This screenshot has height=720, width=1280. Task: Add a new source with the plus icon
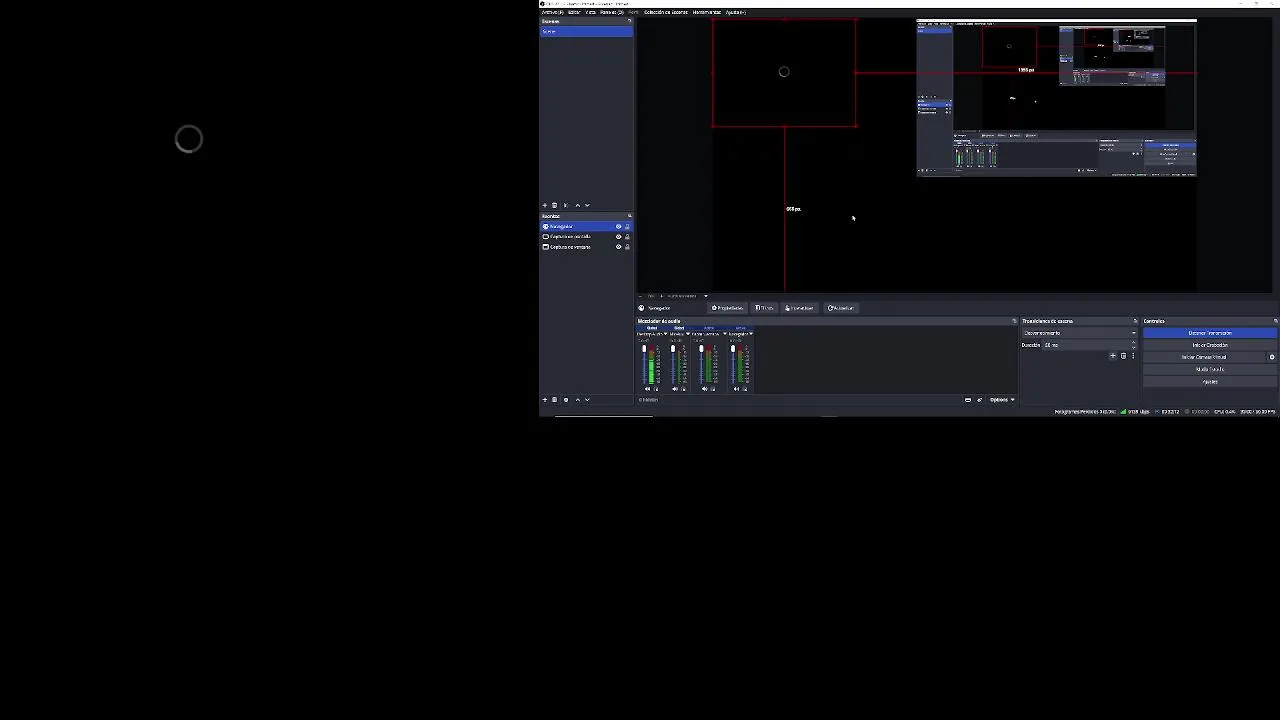pos(544,399)
